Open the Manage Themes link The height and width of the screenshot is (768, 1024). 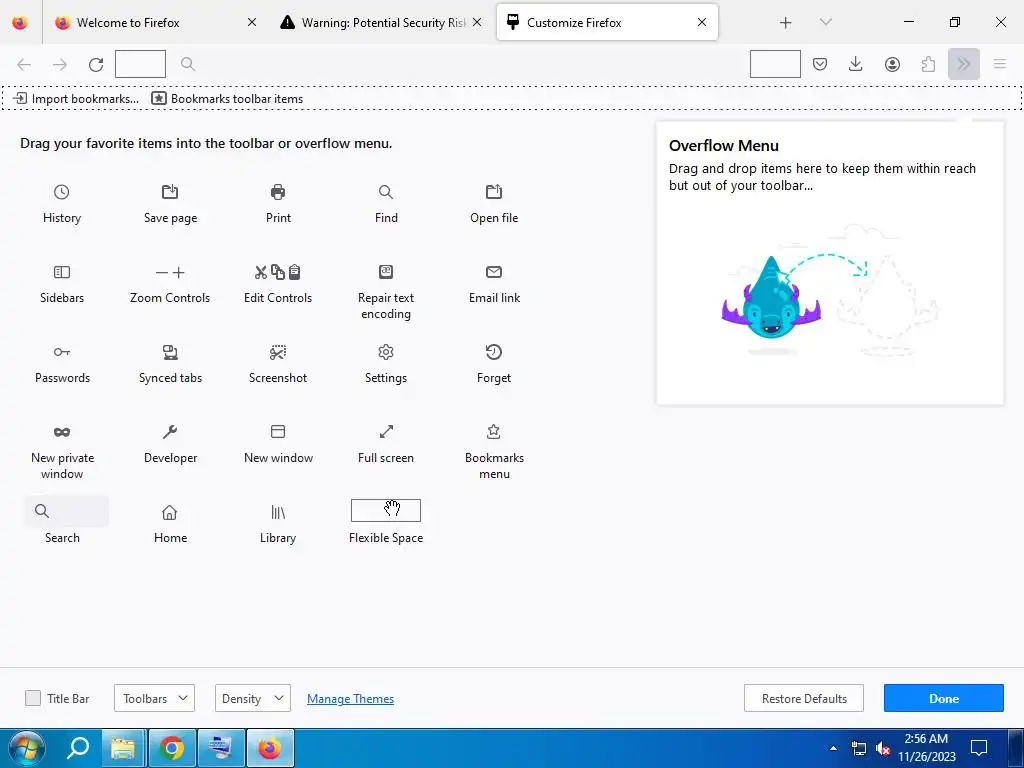(351, 699)
